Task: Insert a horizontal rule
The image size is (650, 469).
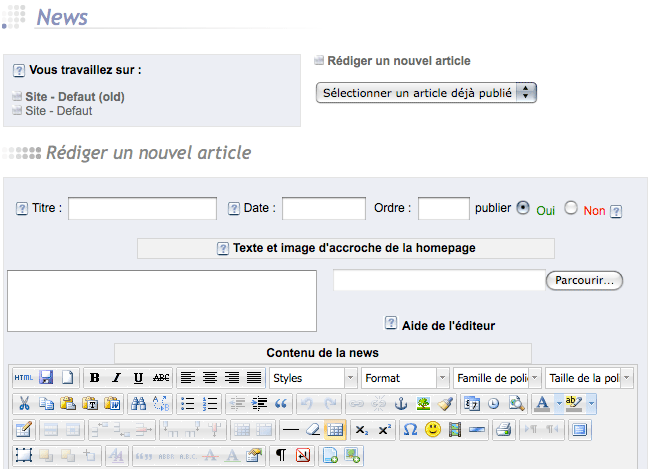Action: (291, 430)
